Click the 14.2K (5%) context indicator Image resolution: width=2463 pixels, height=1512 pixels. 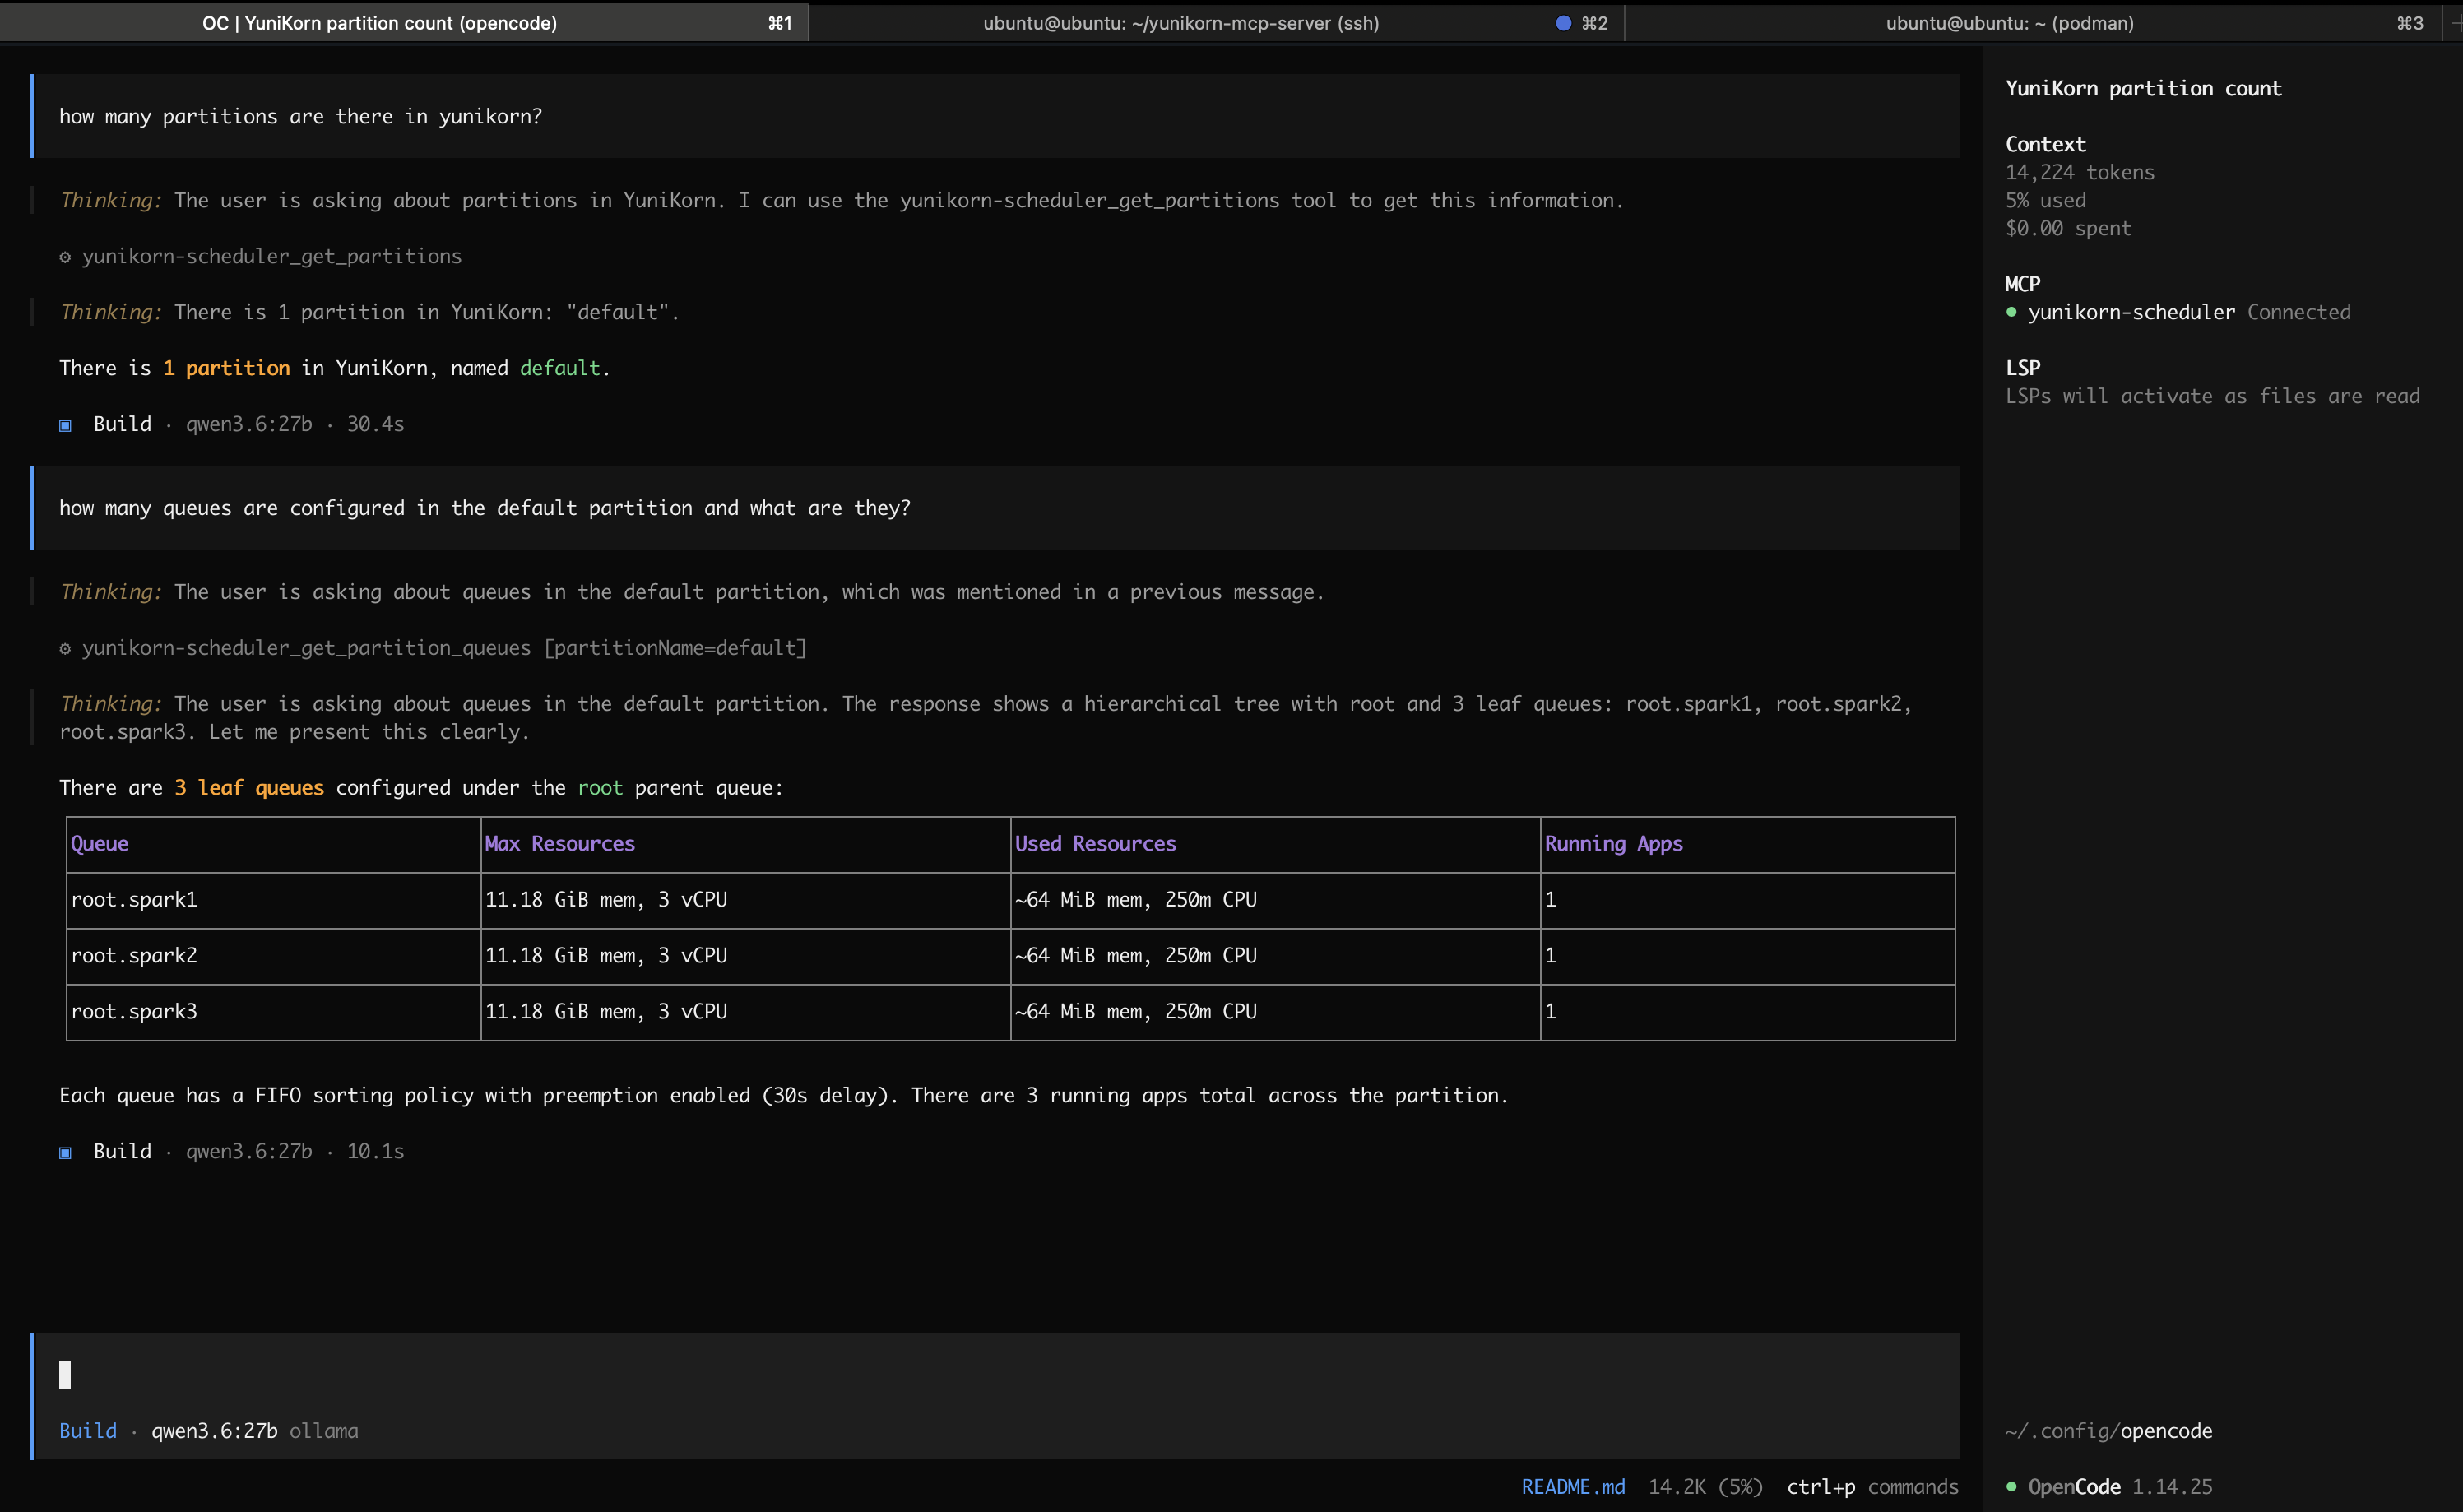[x=1705, y=1486]
